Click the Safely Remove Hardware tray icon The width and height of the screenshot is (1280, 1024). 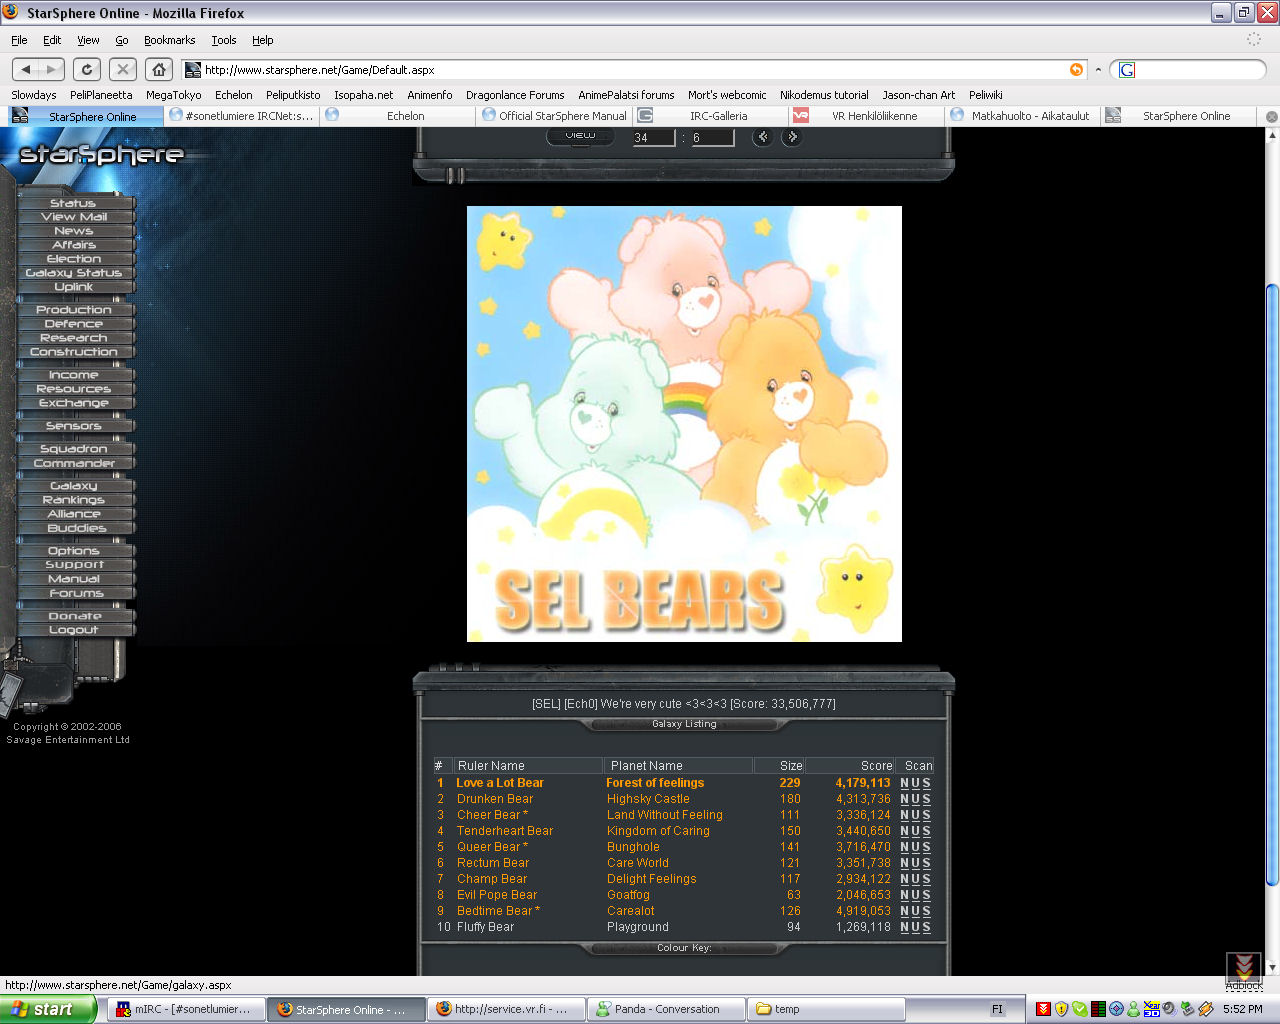[1187, 1009]
